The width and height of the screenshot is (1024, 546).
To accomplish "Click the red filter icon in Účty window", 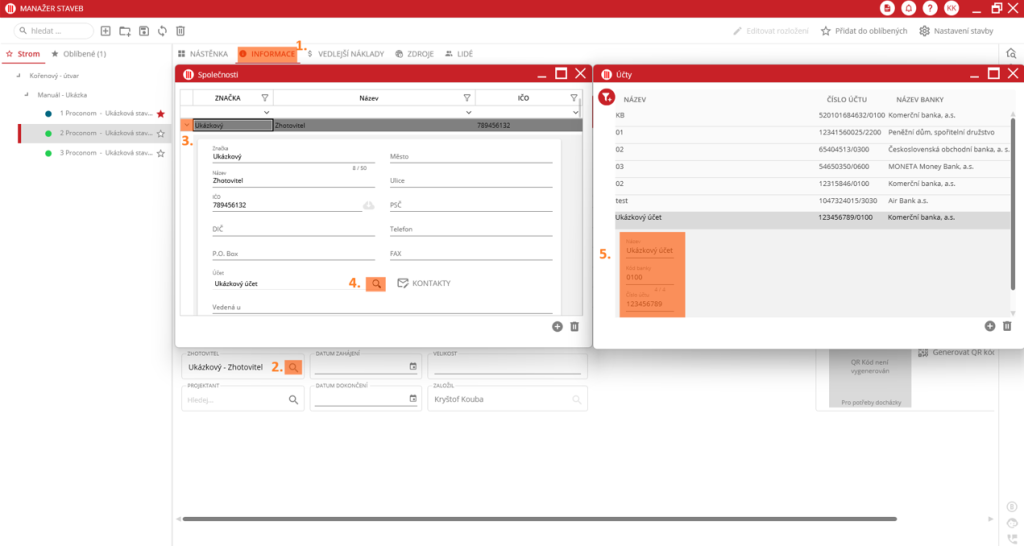I will (x=606, y=98).
